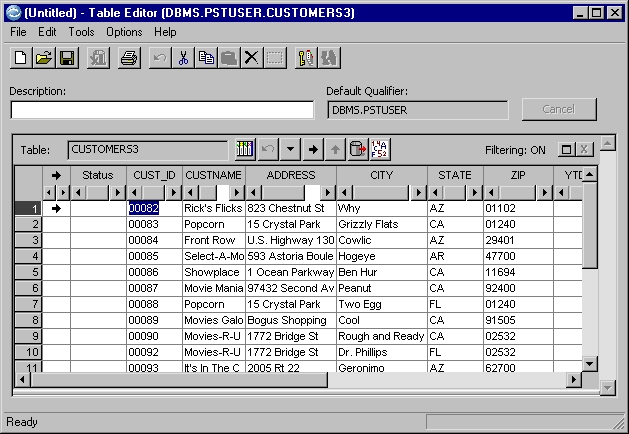The image size is (629, 434).
Task: Click the ZIP column right scroll arrow
Action: [x=544, y=193]
